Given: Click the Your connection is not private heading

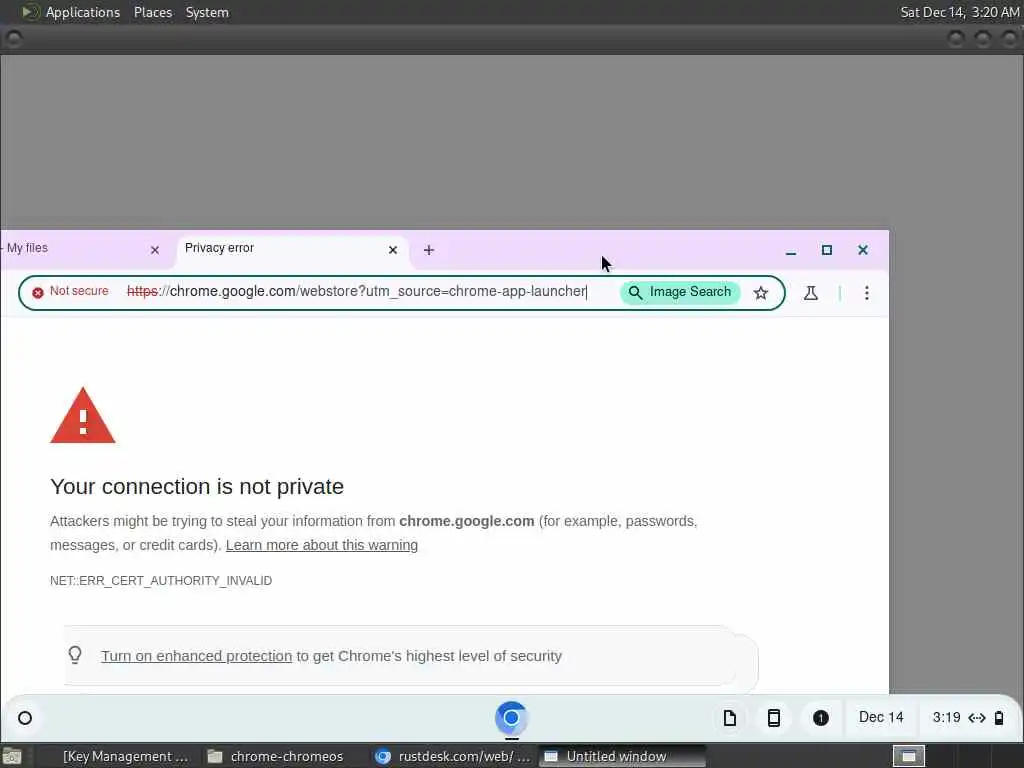Looking at the screenshot, I should tap(197, 487).
